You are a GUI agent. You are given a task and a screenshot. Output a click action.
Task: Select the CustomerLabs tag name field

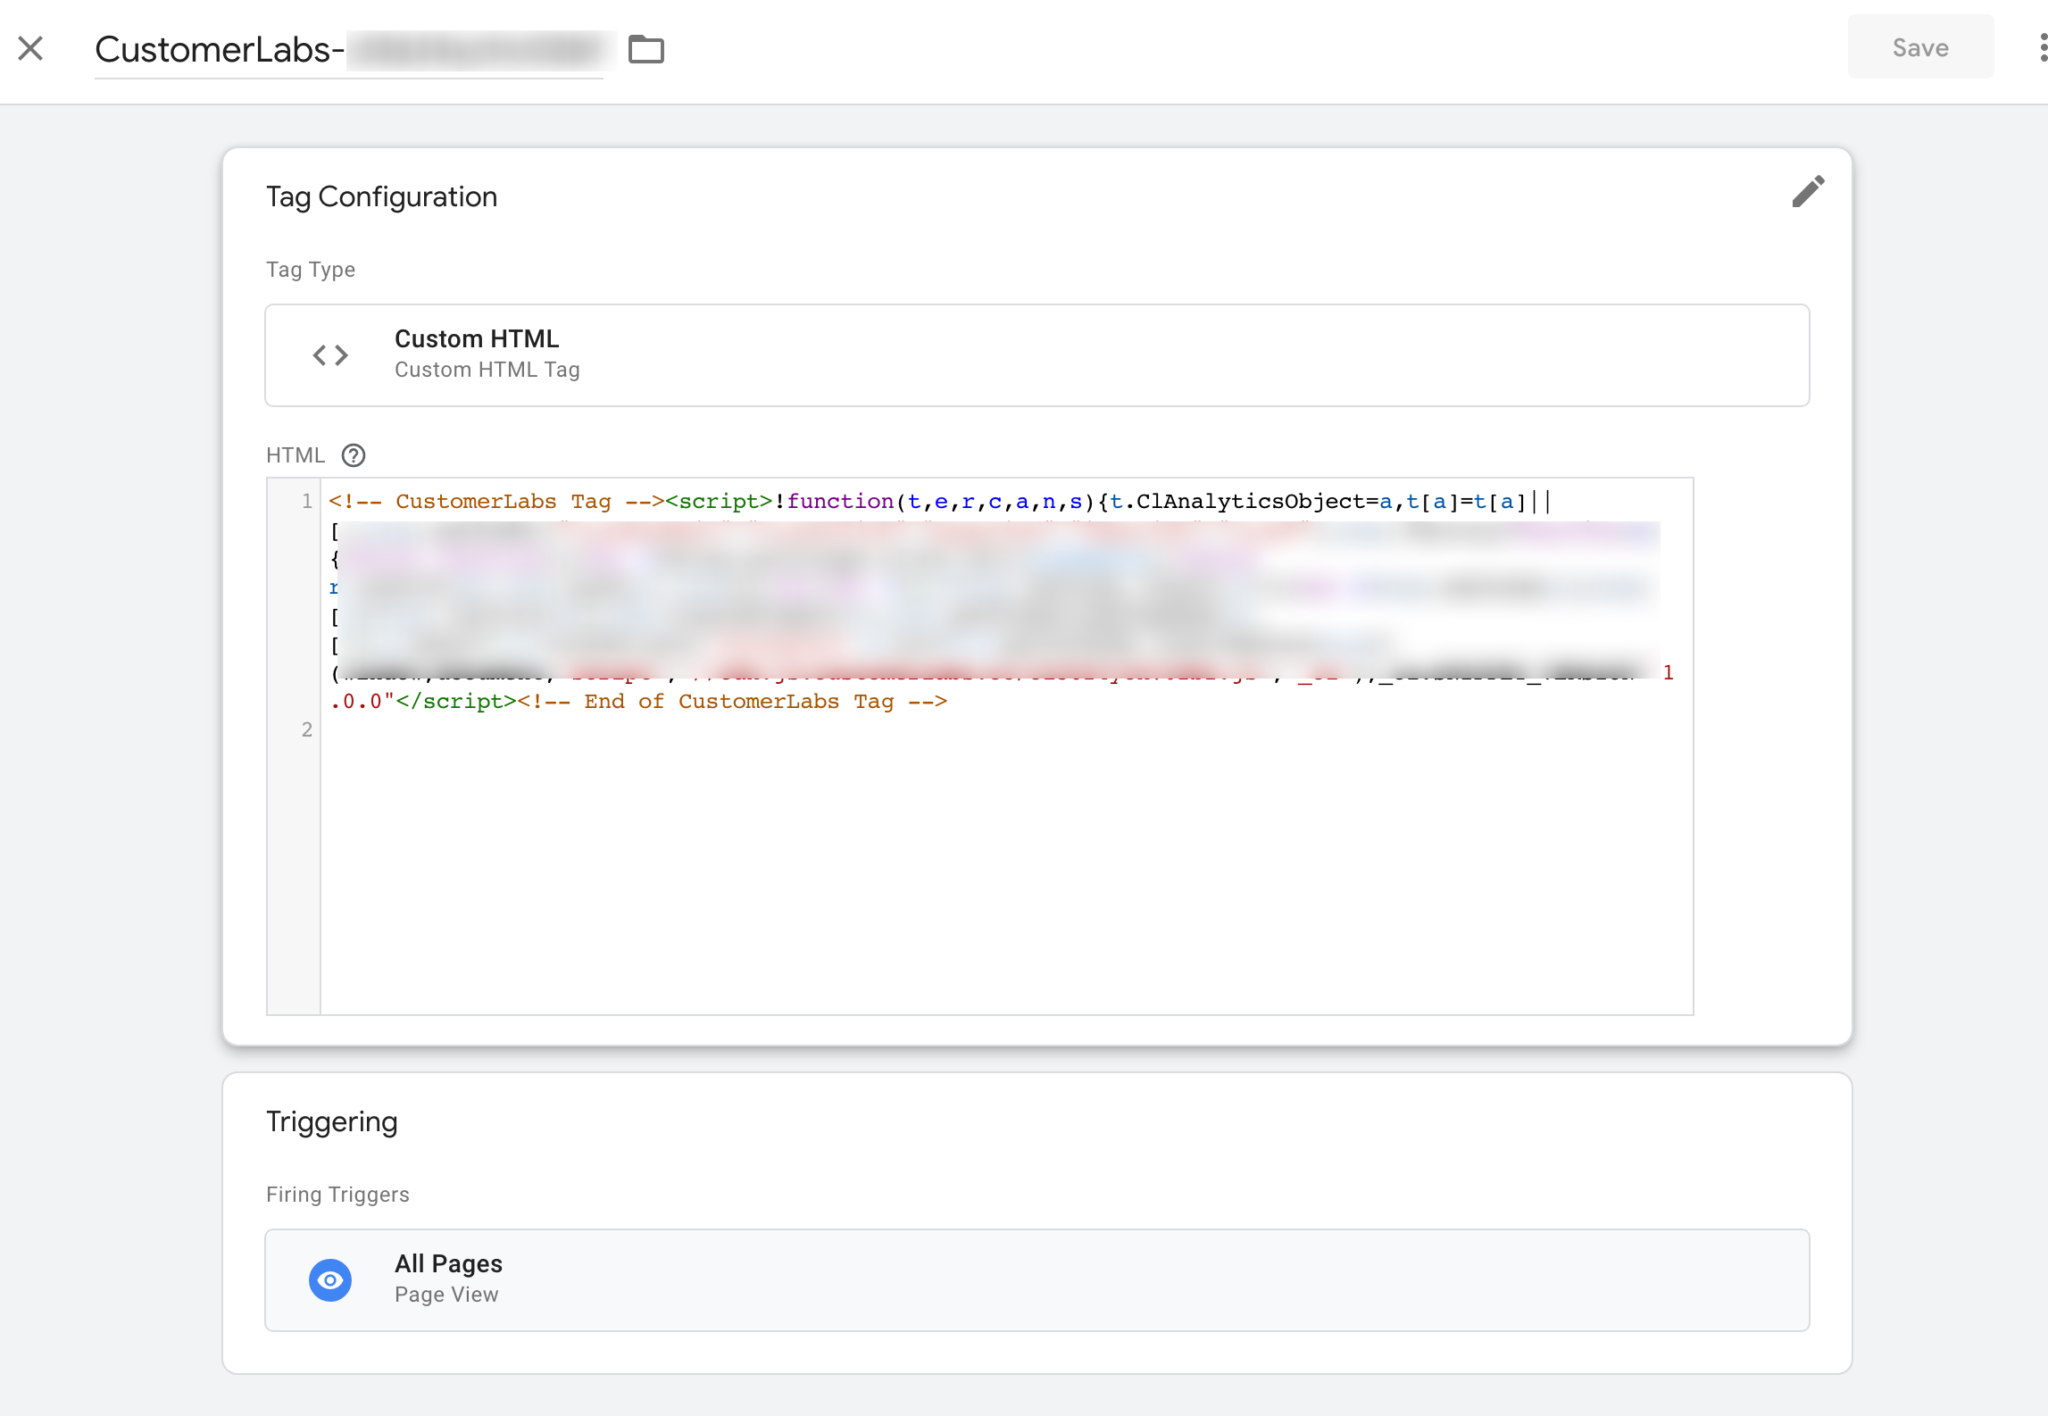(x=350, y=49)
